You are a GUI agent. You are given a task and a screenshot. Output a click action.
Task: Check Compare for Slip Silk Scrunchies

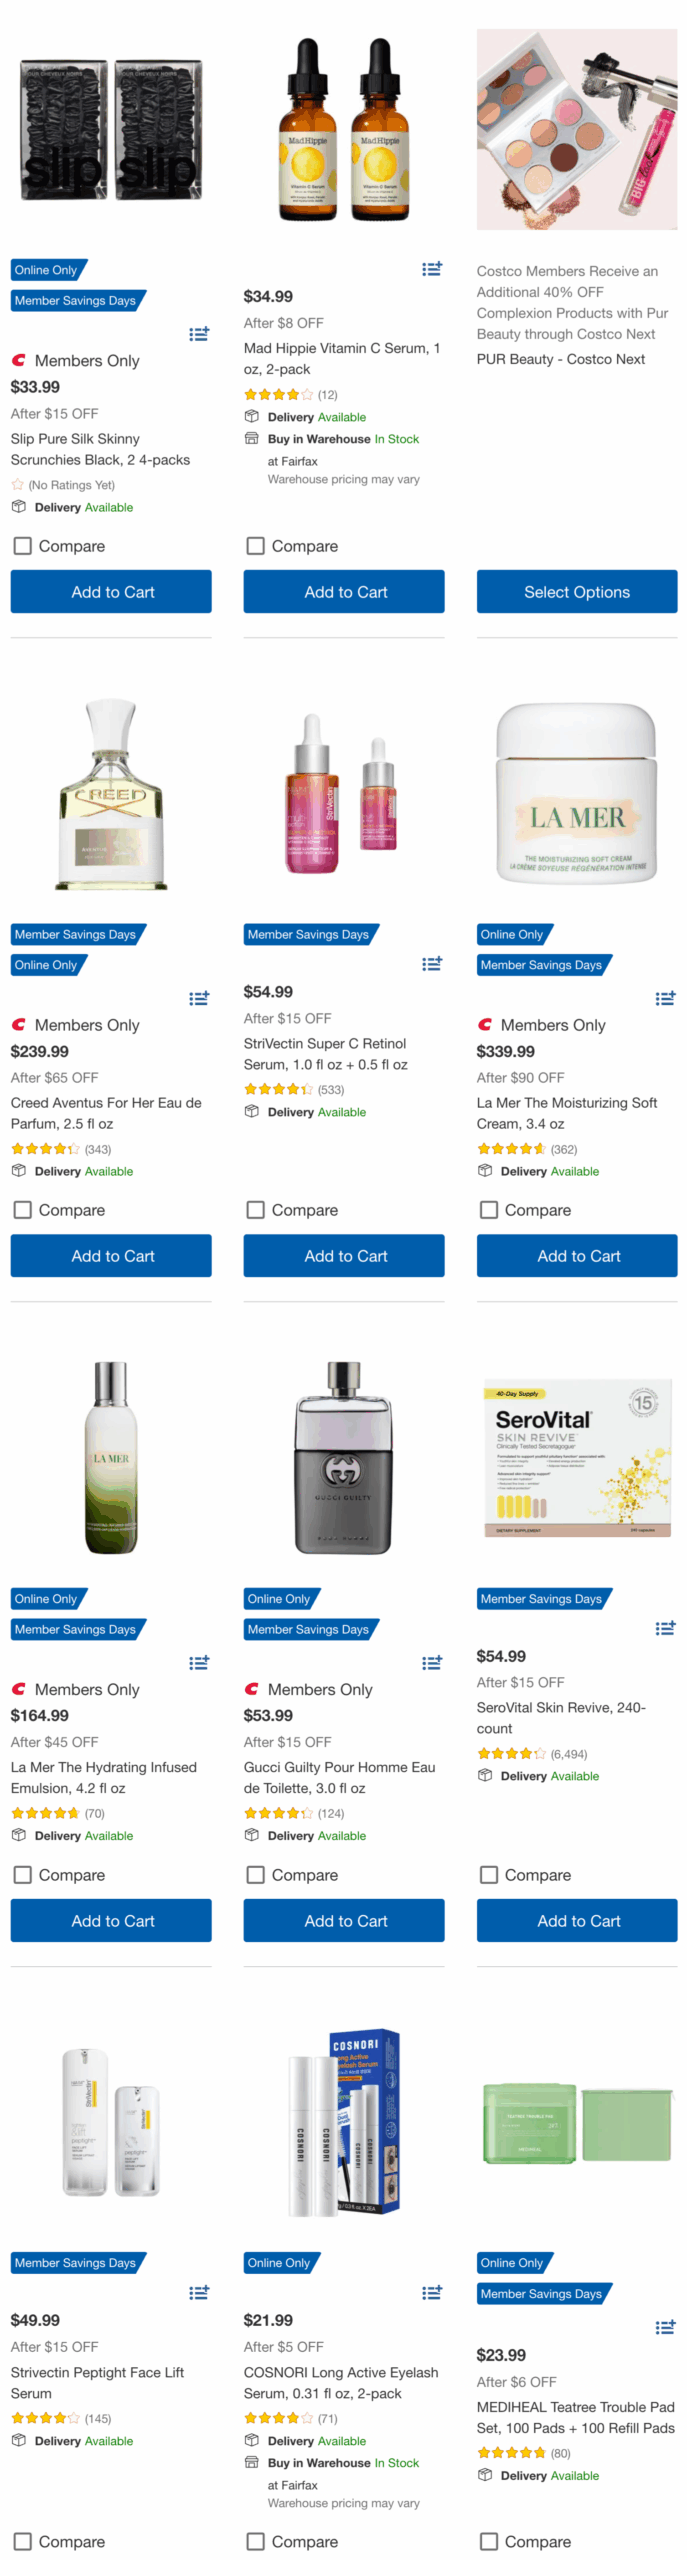pyautogui.click(x=22, y=546)
